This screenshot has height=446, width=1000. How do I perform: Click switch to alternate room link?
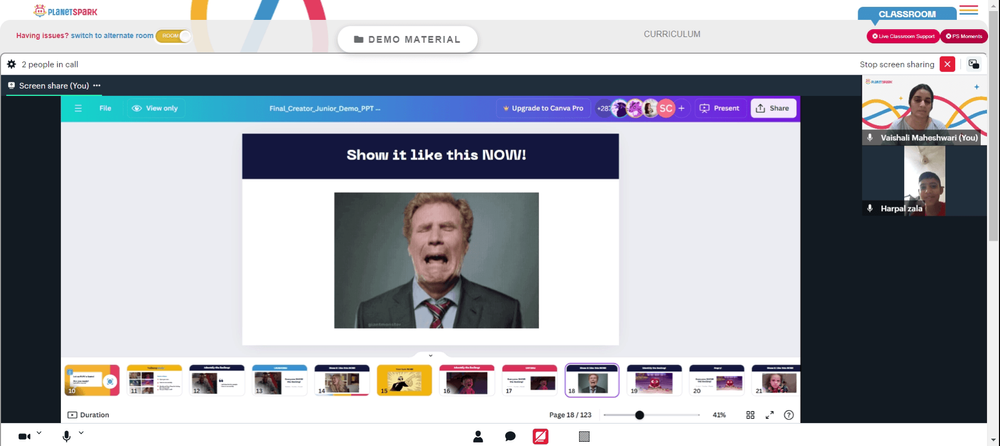[x=112, y=36]
